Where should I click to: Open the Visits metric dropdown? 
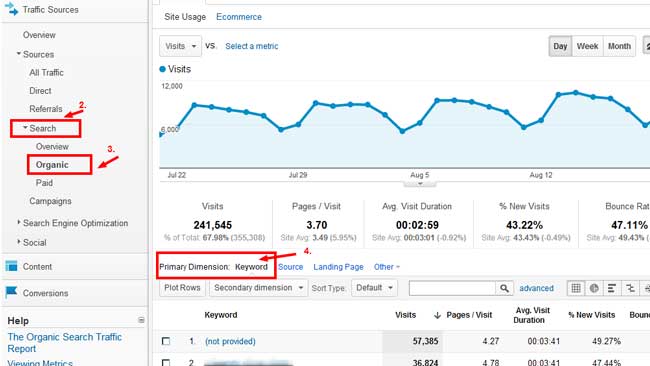tap(180, 46)
